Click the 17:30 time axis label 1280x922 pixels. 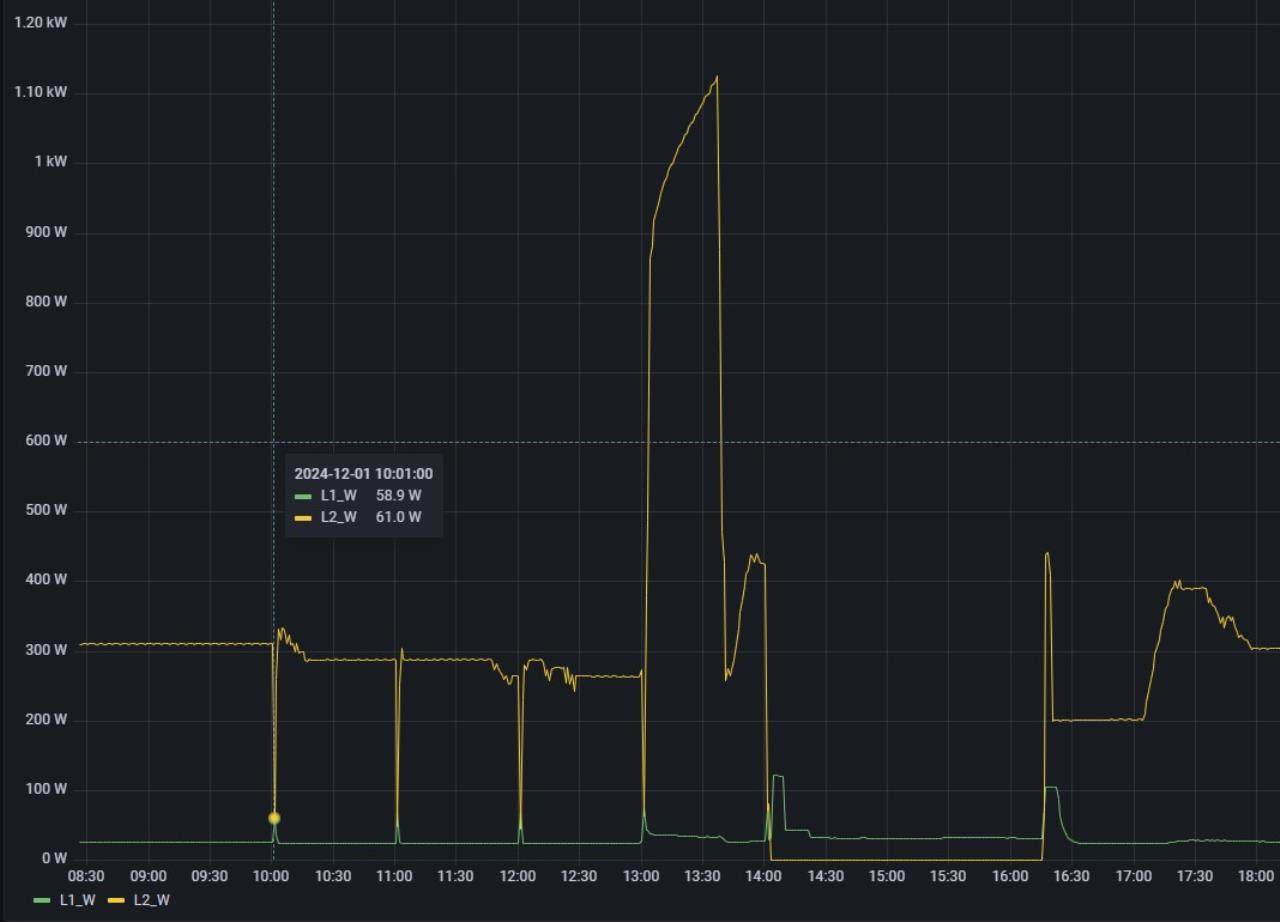click(1195, 876)
